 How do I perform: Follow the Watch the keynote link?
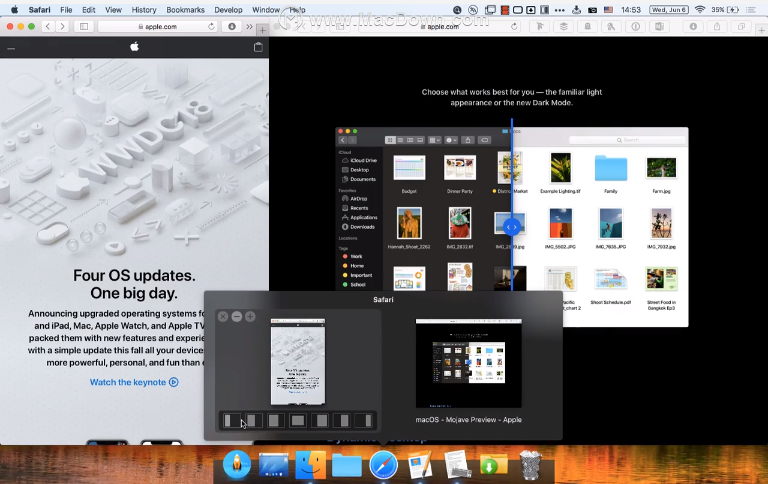(x=134, y=382)
